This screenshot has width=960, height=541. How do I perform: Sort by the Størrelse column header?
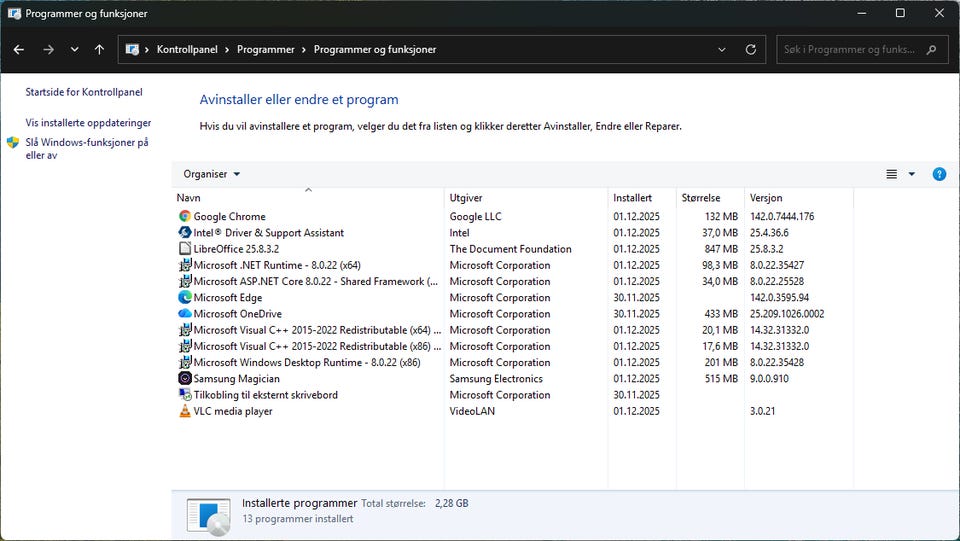[x=710, y=198]
